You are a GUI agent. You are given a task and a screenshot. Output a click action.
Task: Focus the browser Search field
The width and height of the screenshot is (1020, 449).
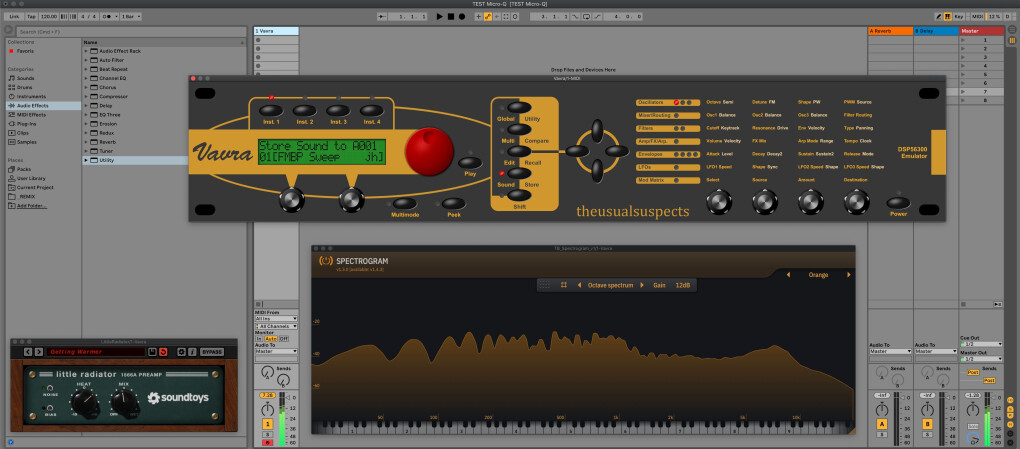[x=130, y=31]
